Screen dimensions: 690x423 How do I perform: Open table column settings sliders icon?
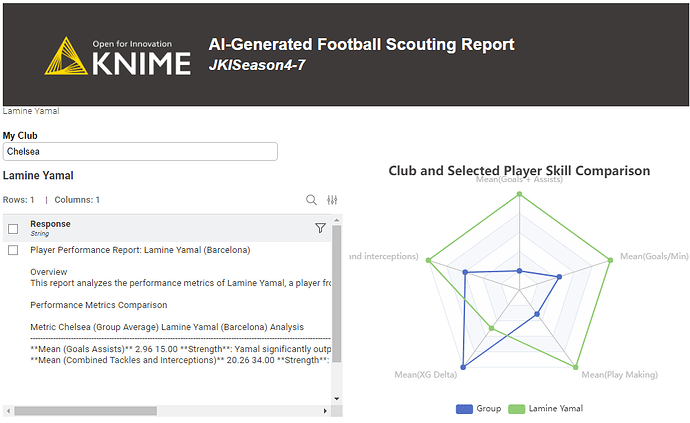(332, 200)
